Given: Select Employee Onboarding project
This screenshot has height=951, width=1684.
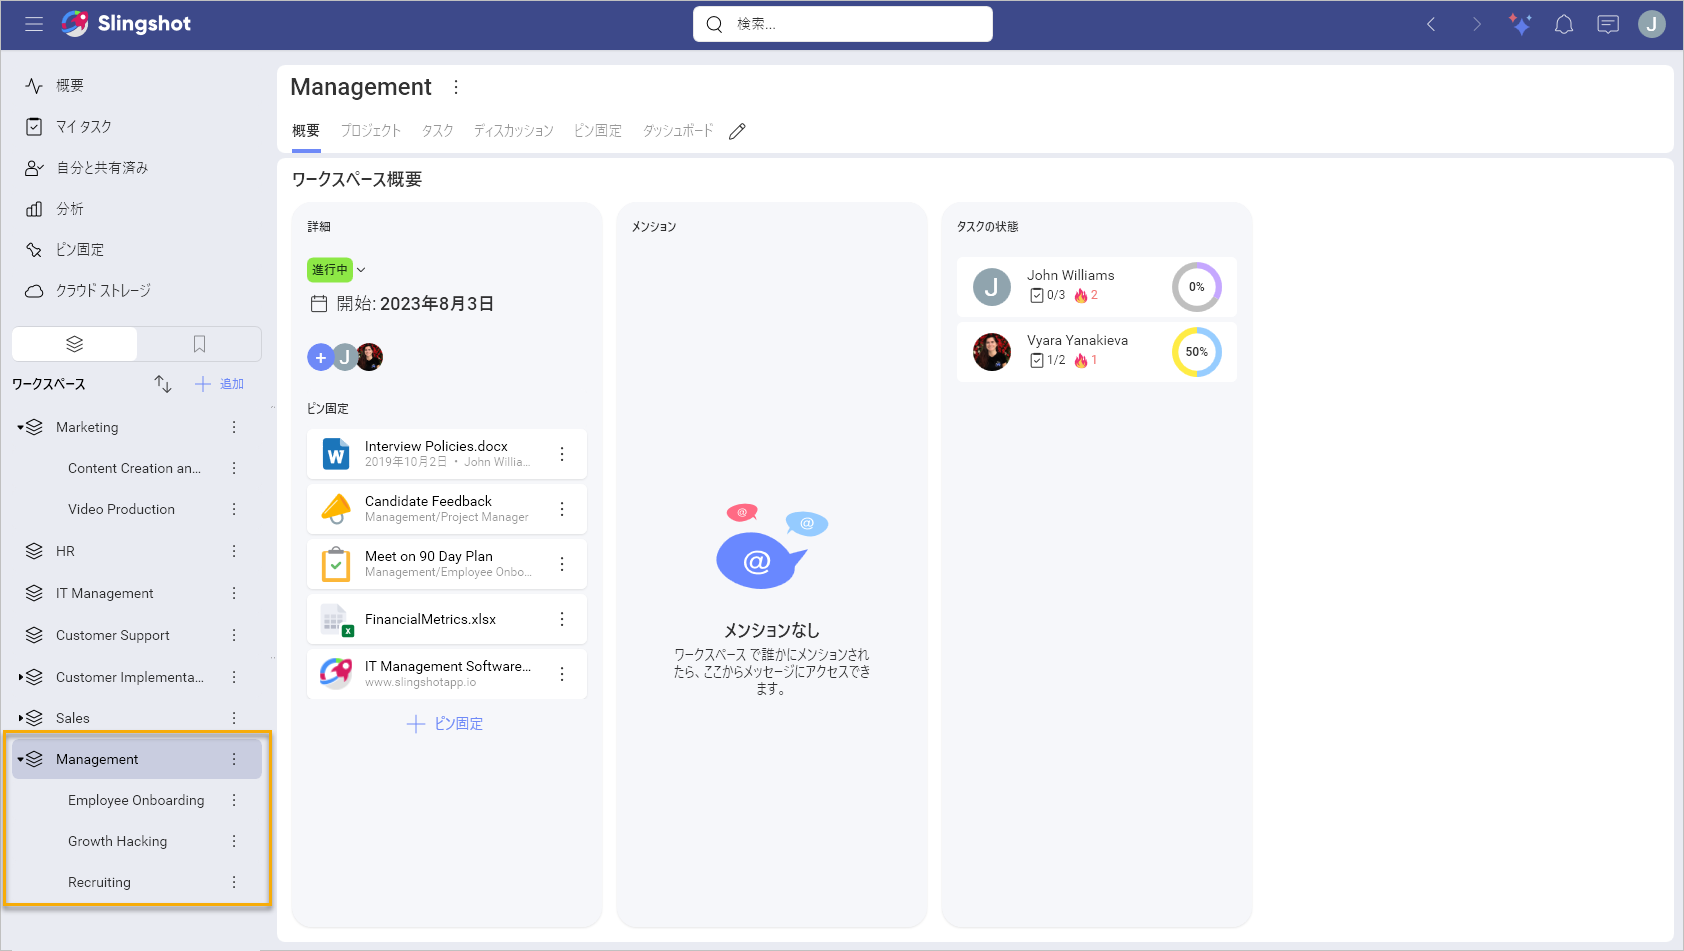Looking at the screenshot, I should click(x=136, y=800).
